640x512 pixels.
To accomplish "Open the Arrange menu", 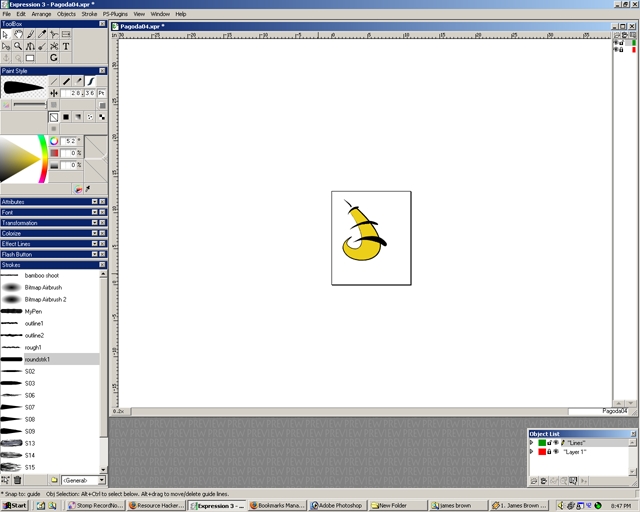I will [41, 14].
